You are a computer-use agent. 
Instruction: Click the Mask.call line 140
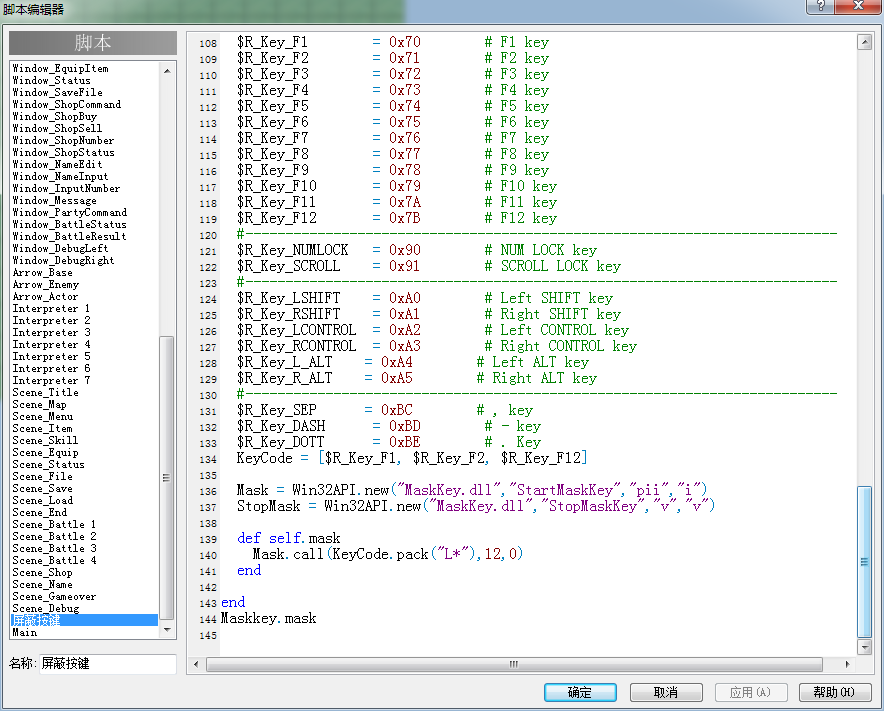[x=388, y=554]
